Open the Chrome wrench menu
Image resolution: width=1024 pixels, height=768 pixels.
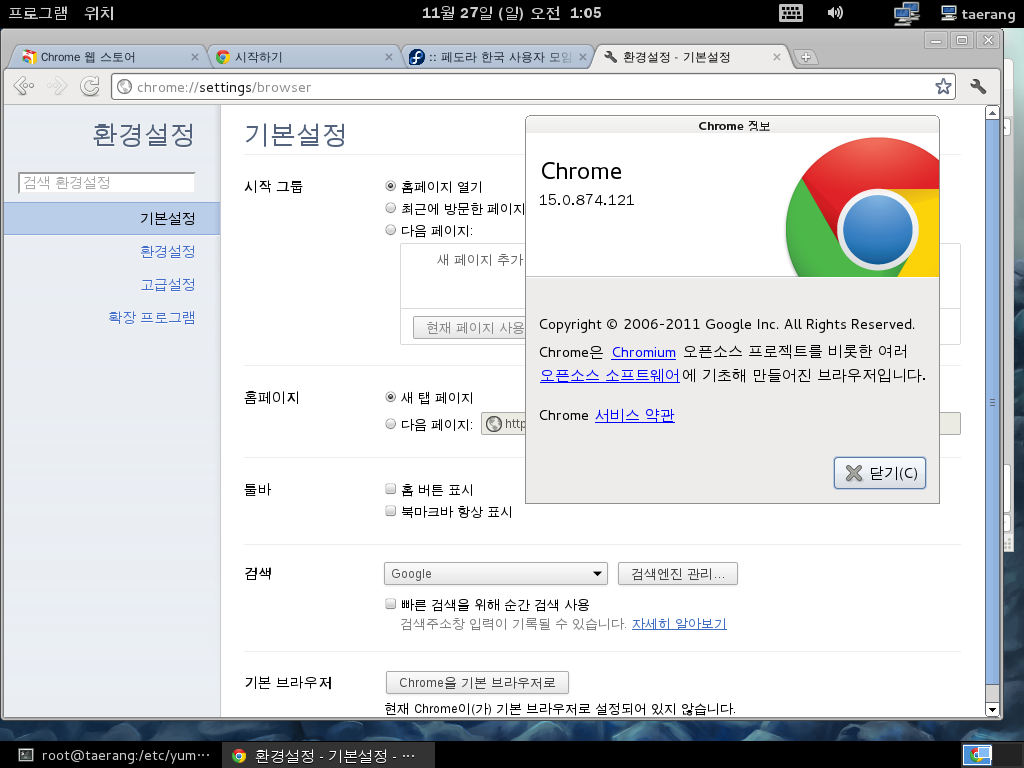(978, 86)
